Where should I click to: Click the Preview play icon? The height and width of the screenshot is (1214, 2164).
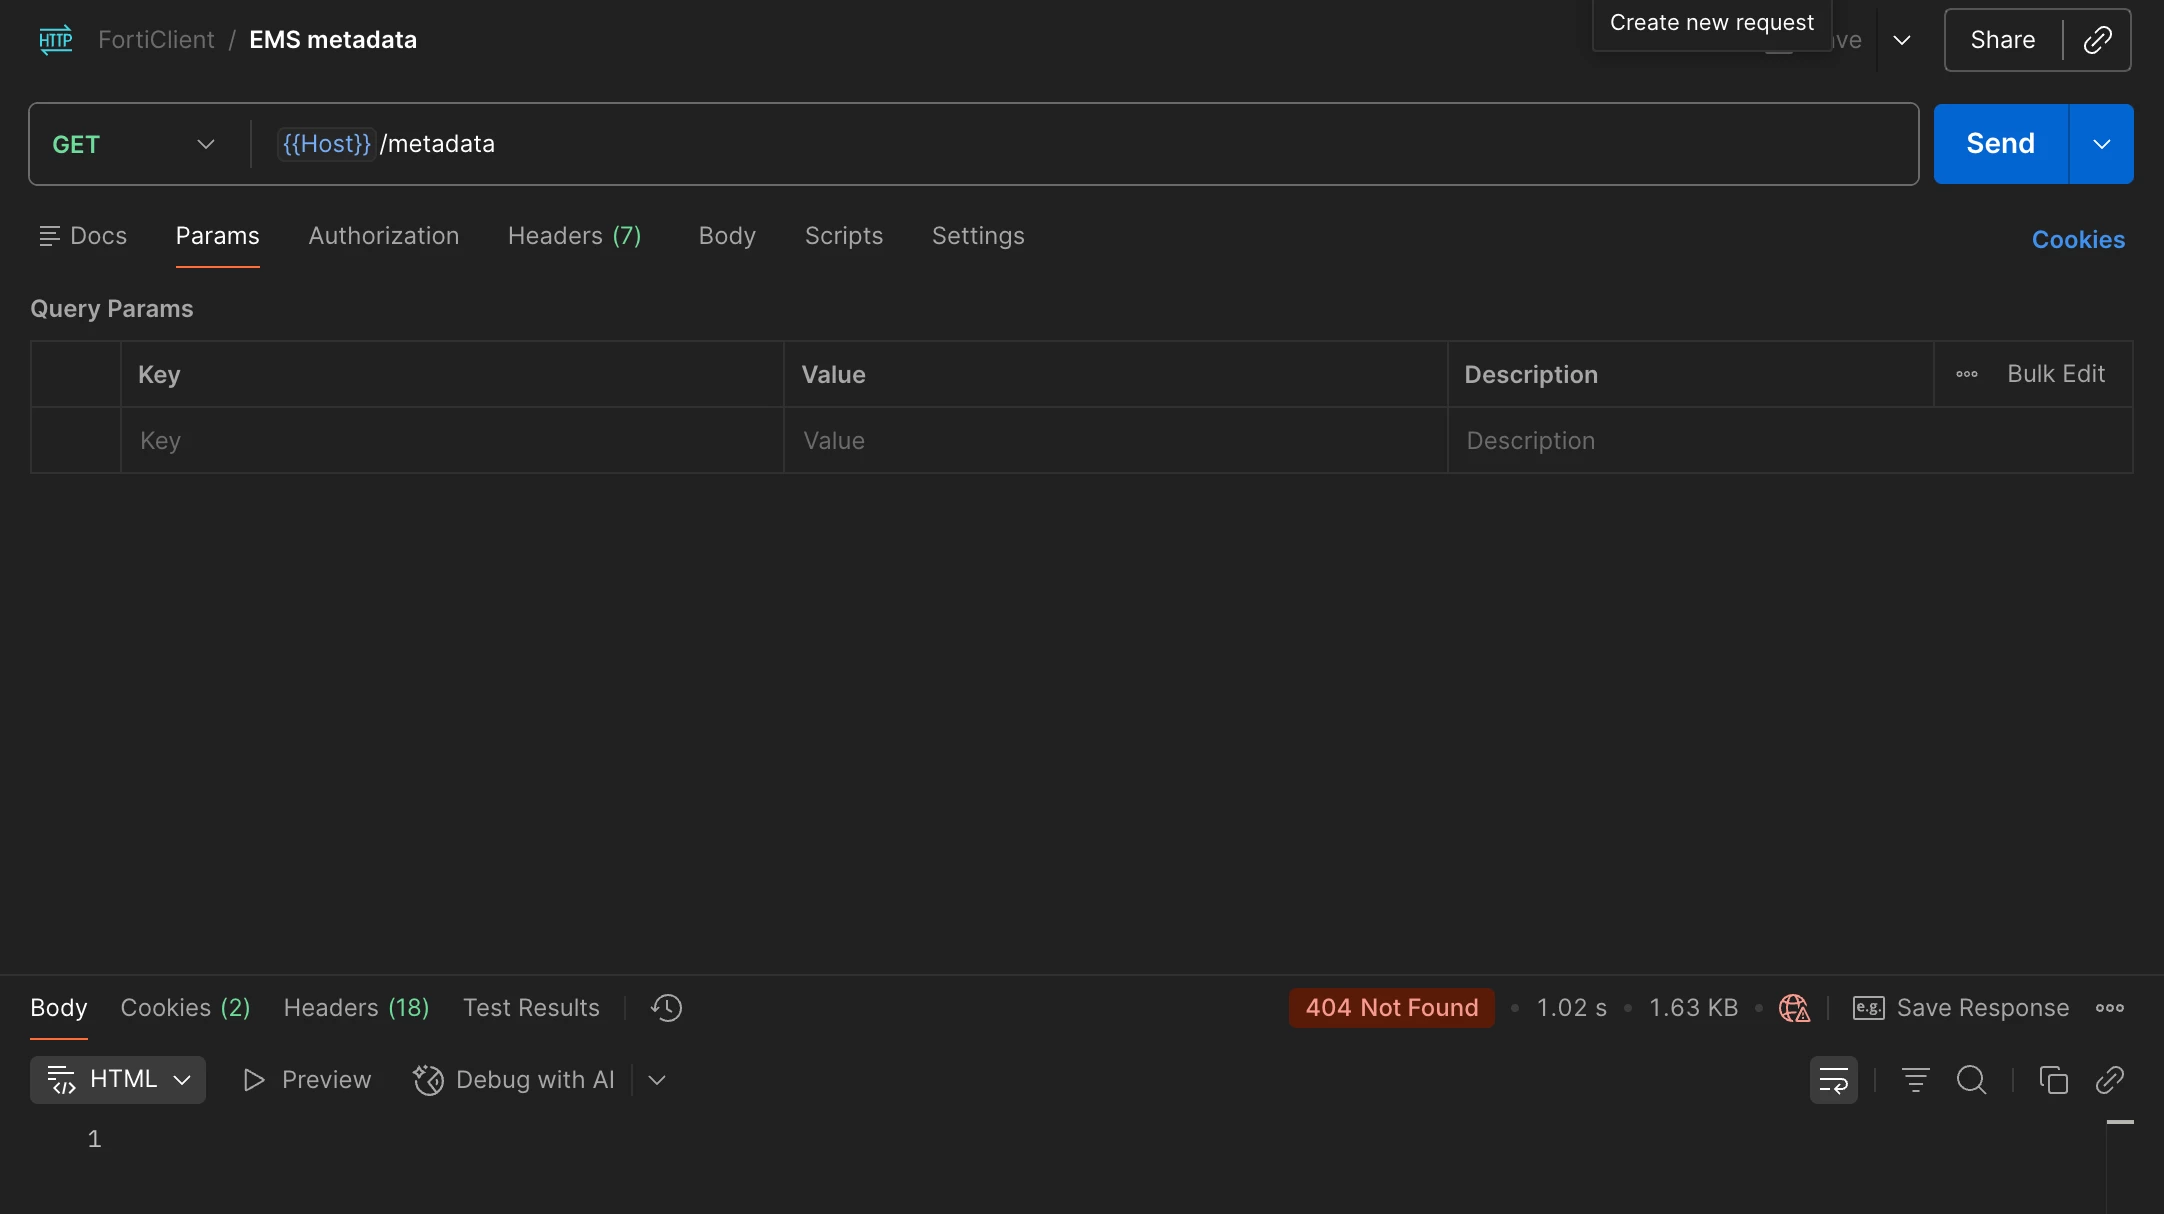pyautogui.click(x=254, y=1080)
